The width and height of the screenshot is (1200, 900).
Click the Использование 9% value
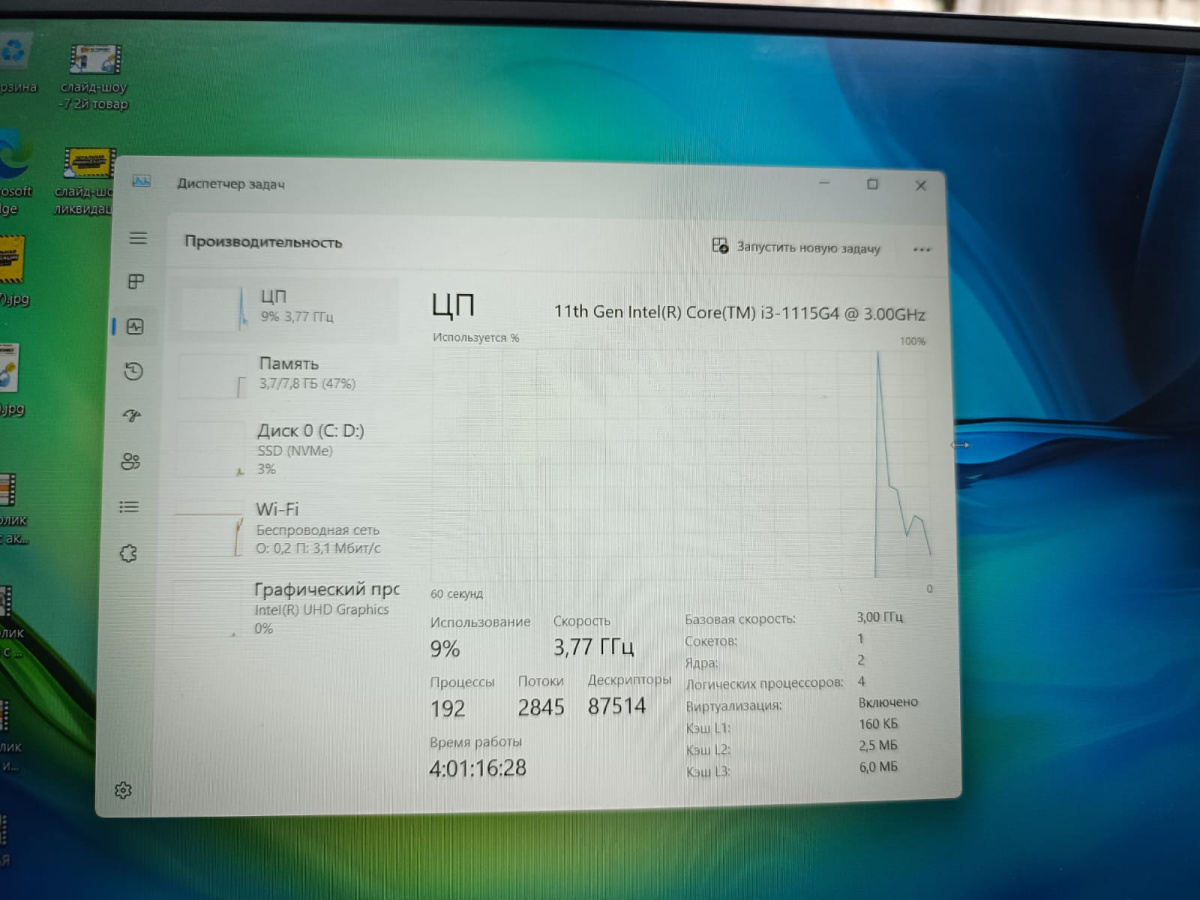click(x=446, y=649)
